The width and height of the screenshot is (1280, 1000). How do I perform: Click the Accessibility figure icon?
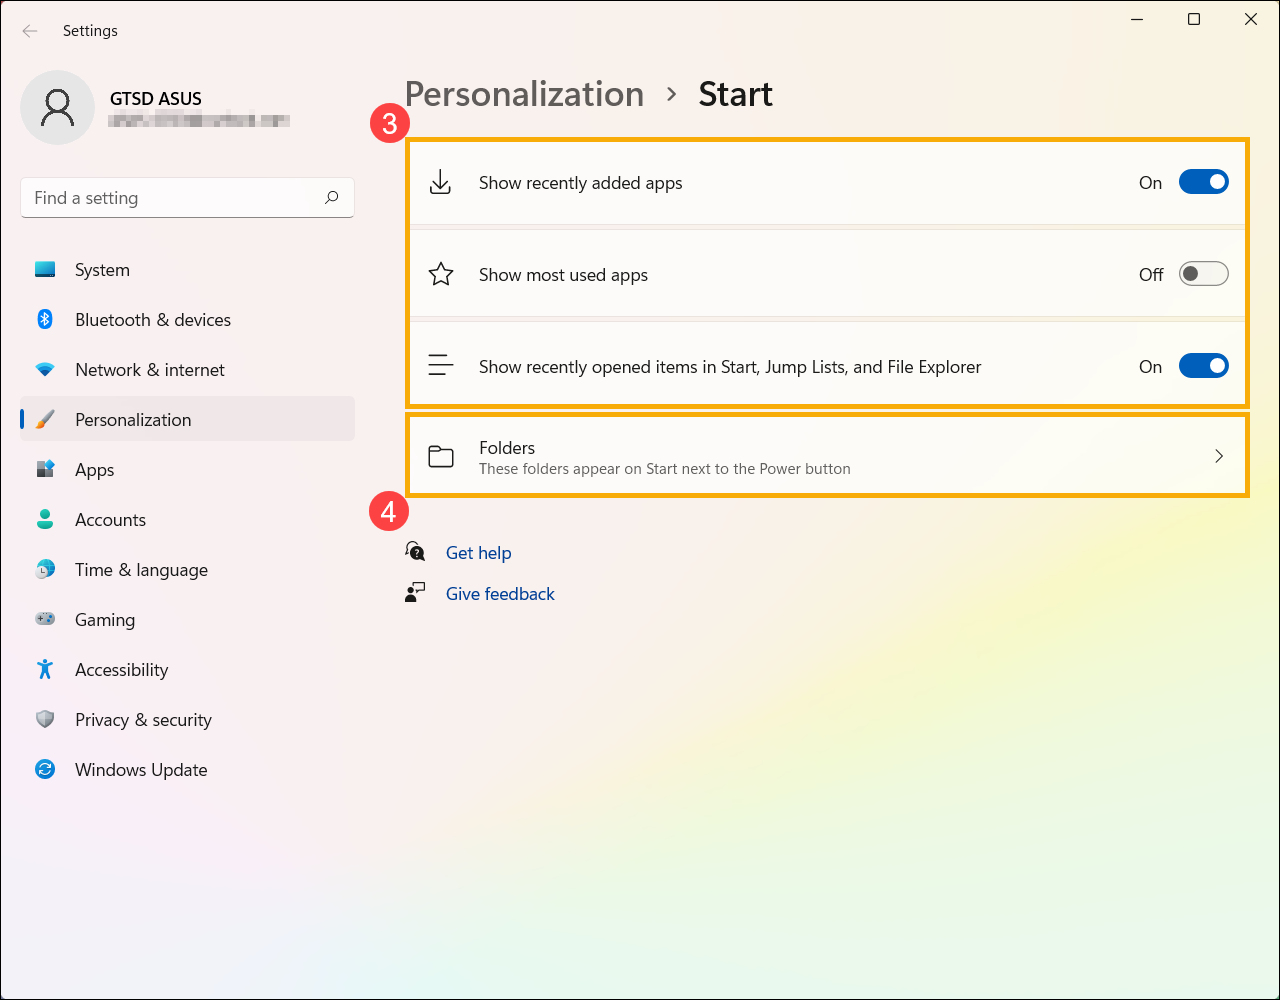tap(45, 670)
